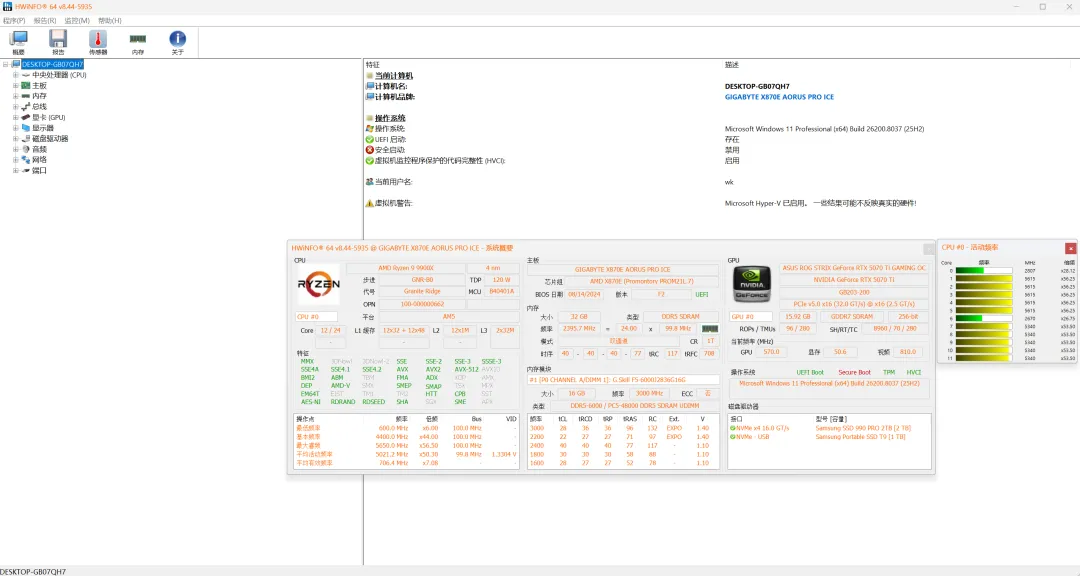
Task: Open the 概要 (Summary) toolbar icon
Action: (x=19, y=39)
